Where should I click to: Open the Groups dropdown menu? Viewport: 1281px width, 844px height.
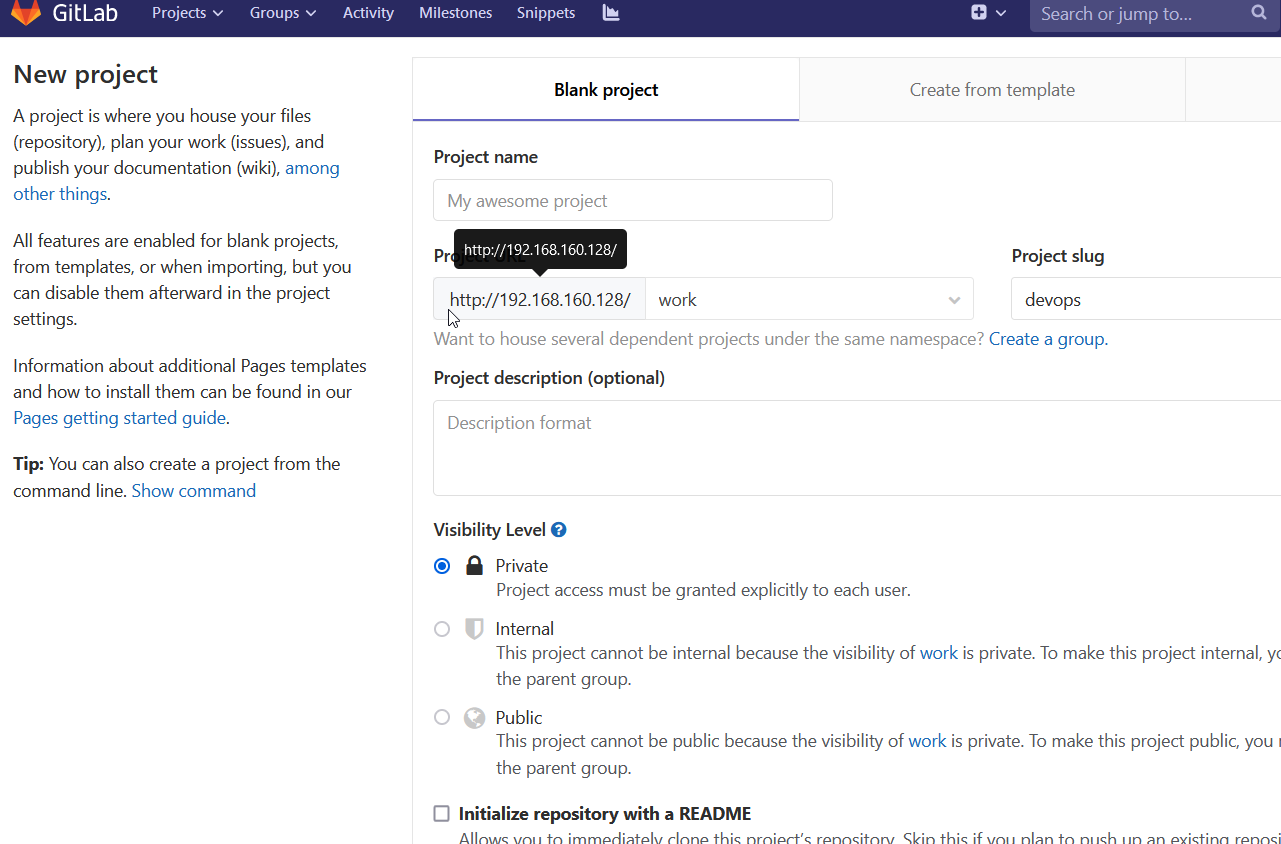click(x=283, y=13)
